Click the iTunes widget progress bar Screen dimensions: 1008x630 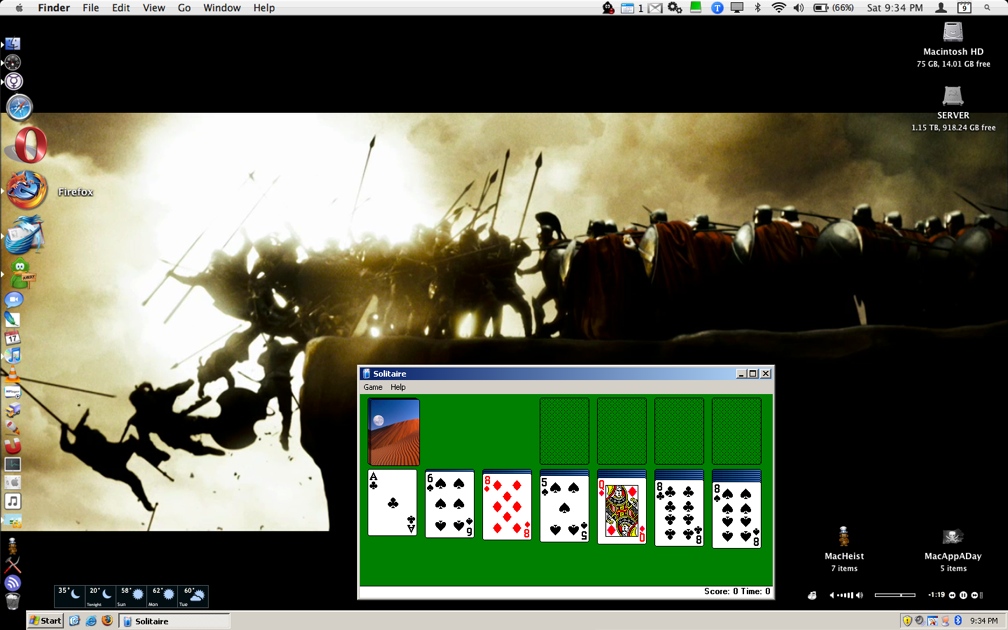[x=894, y=595]
